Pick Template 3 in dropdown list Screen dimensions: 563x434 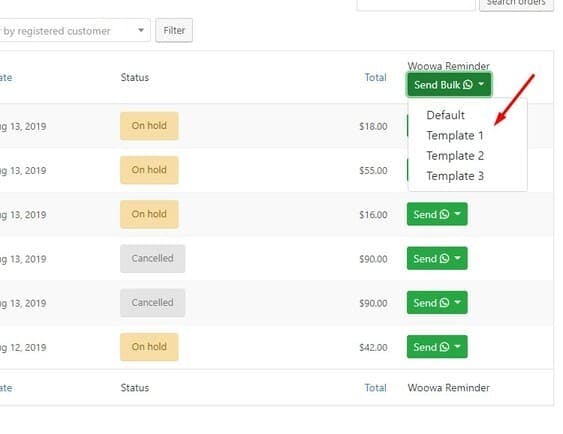[x=455, y=176]
